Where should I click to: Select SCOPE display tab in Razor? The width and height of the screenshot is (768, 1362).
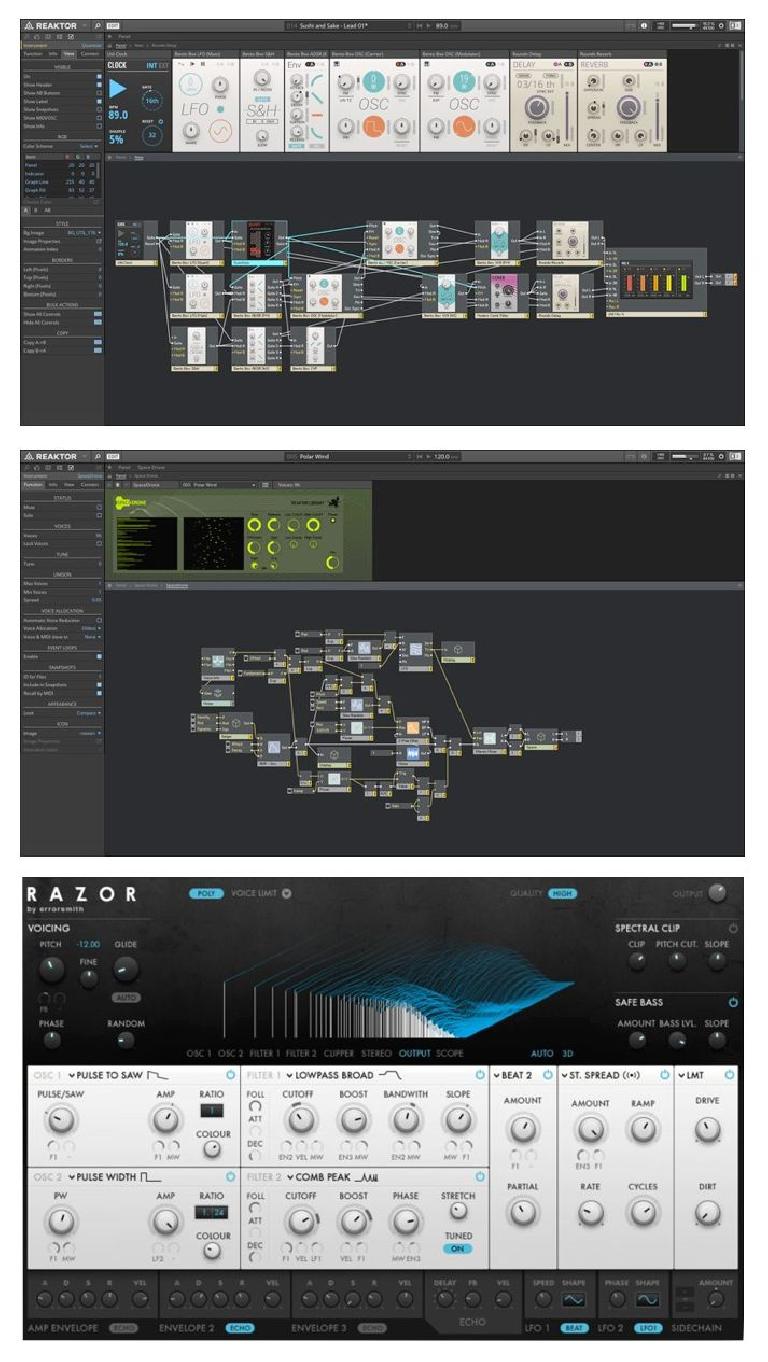(450, 1053)
